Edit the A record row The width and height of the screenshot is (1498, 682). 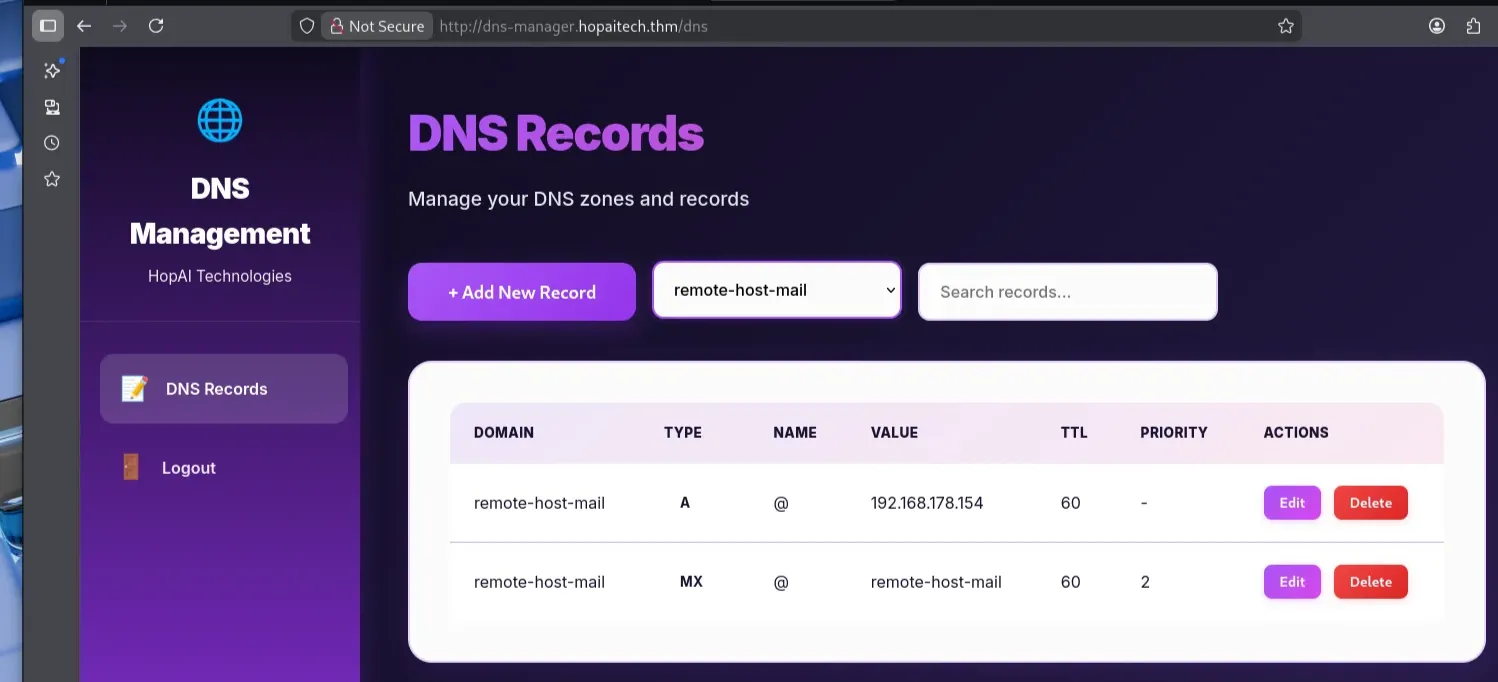(1292, 503)
